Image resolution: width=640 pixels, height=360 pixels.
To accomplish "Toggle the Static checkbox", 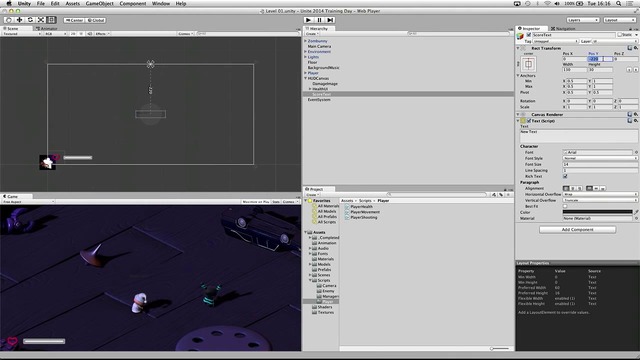I will [x=620, y=35].
